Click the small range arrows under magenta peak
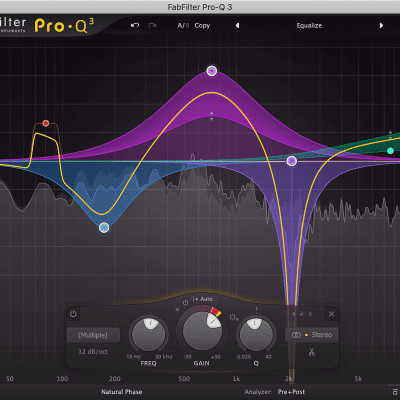Screen dimensions: 400x400 211,116
